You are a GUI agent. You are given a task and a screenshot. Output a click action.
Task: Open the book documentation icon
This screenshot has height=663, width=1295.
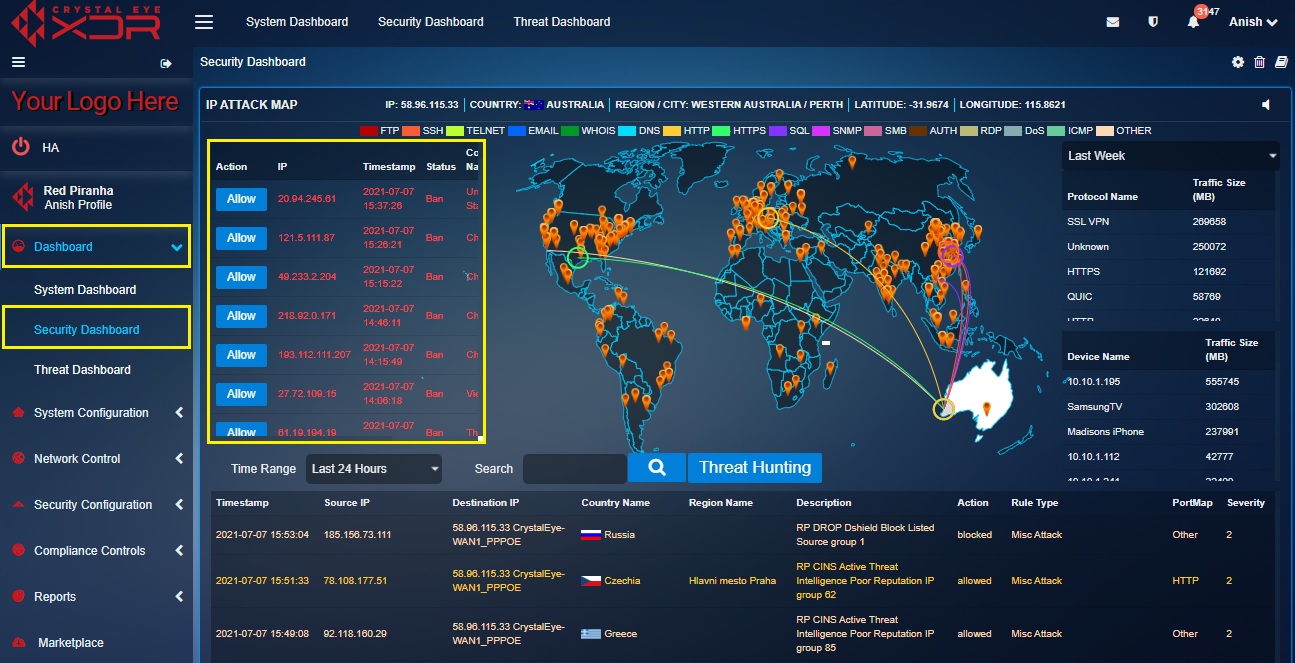1281,62
